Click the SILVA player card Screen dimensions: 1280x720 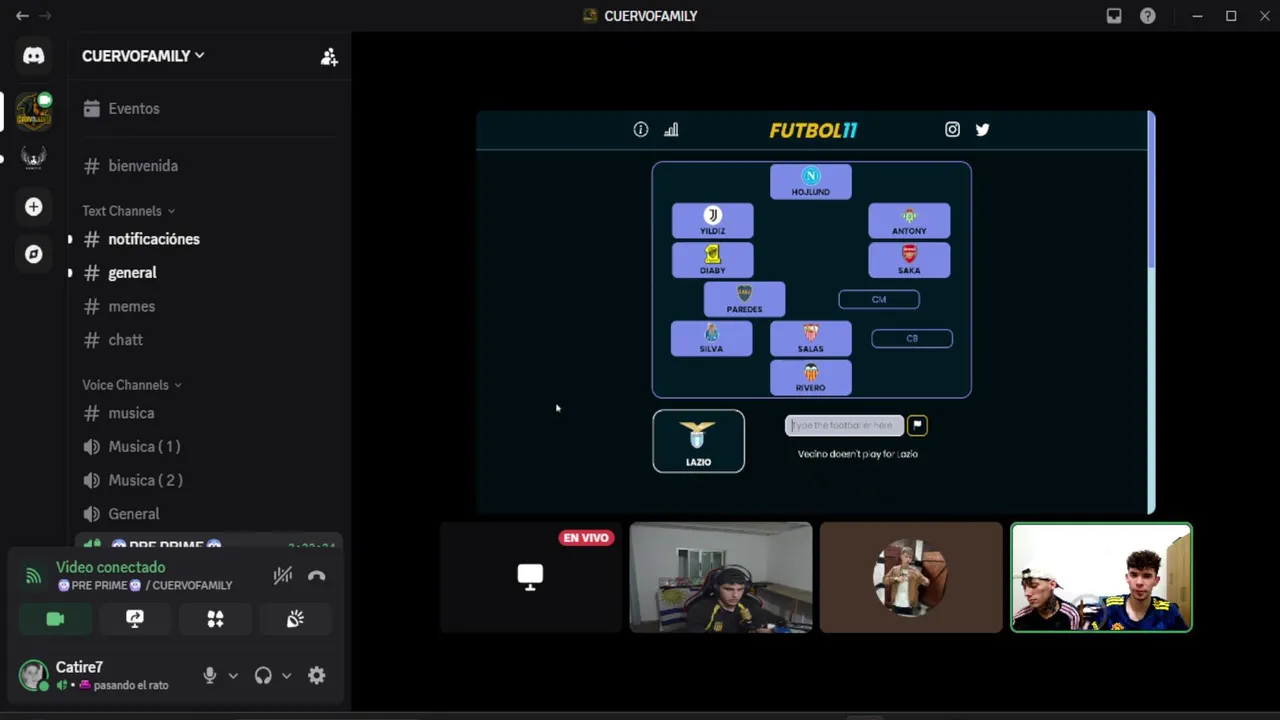pos(711,338)
